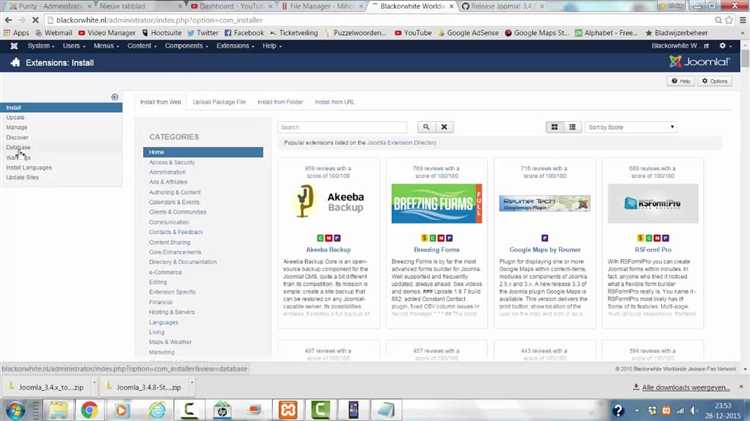Select the Calendars & Events category
The image size is (750, 421).
coord(174,202)
